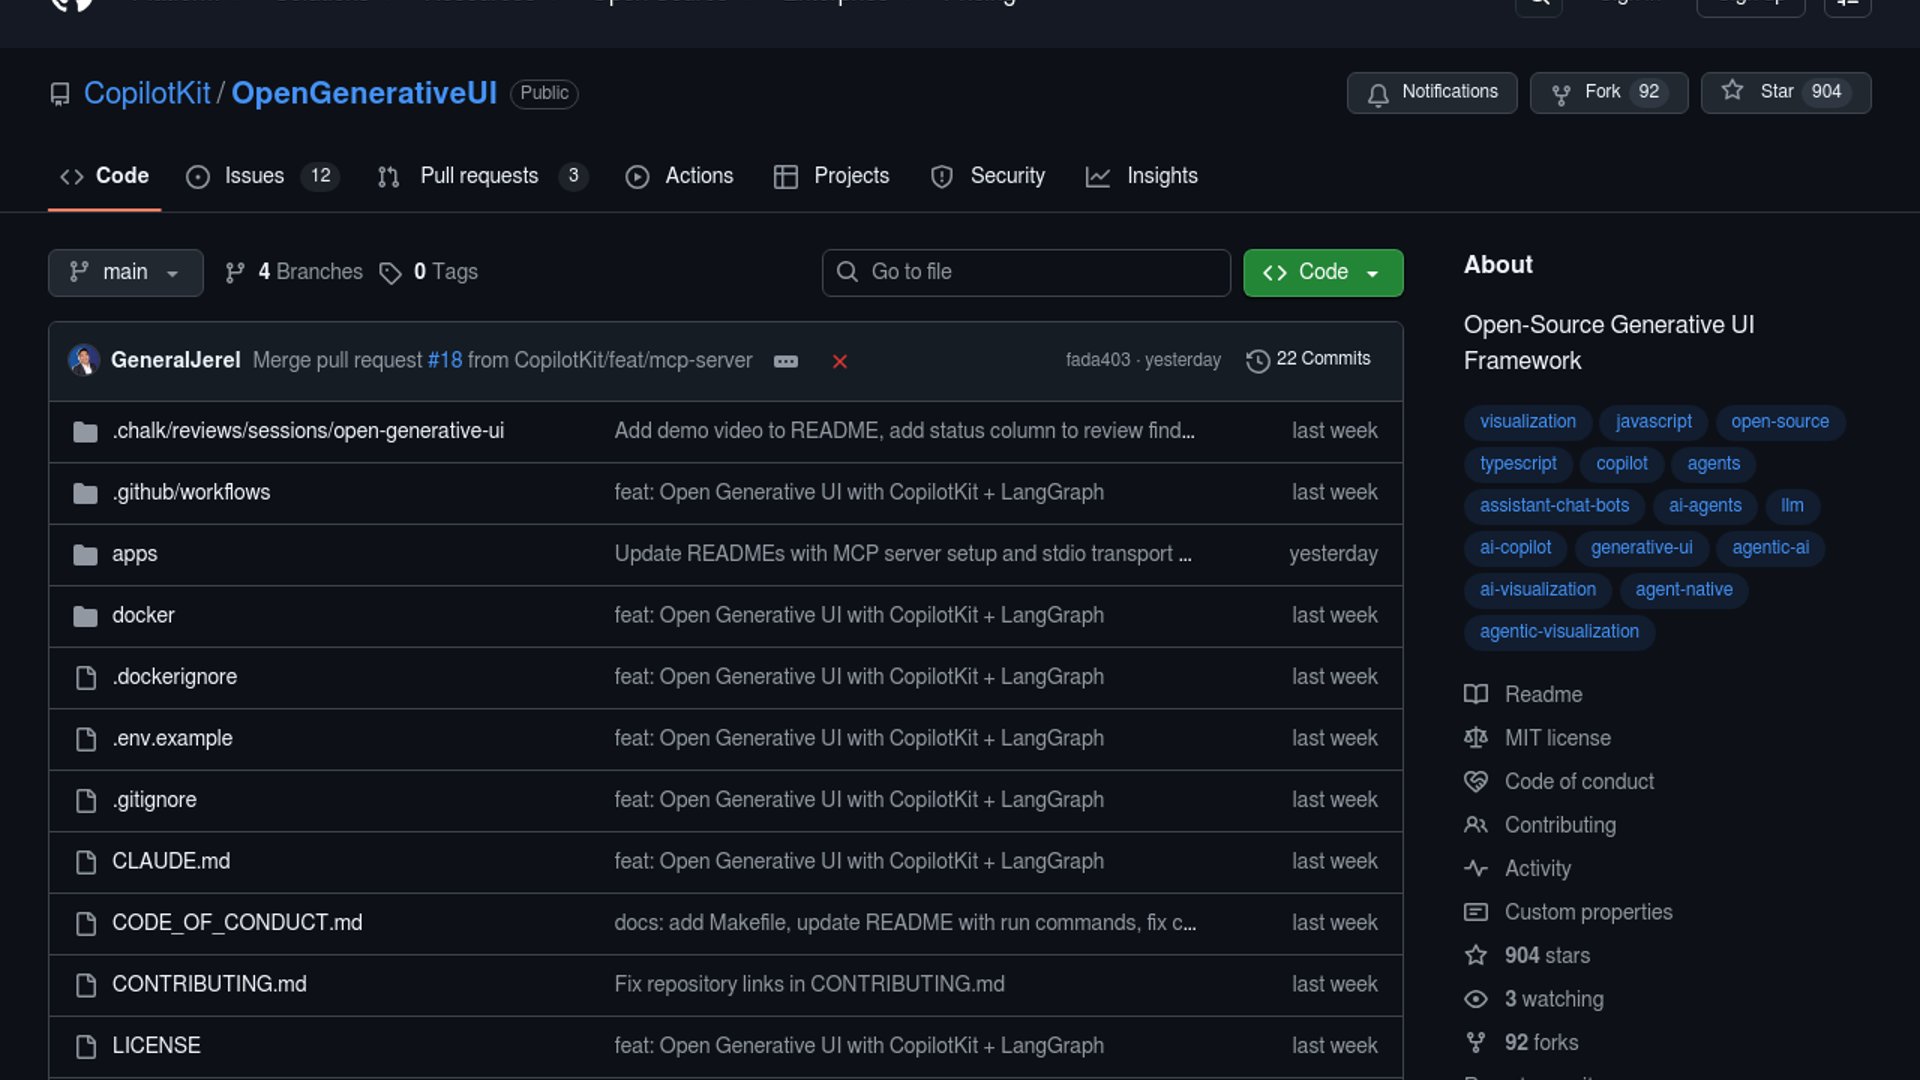This screenshot has width=1920, height=1080.
Task: Expand the green Code dropdown button
Action: click(1322, 272)
